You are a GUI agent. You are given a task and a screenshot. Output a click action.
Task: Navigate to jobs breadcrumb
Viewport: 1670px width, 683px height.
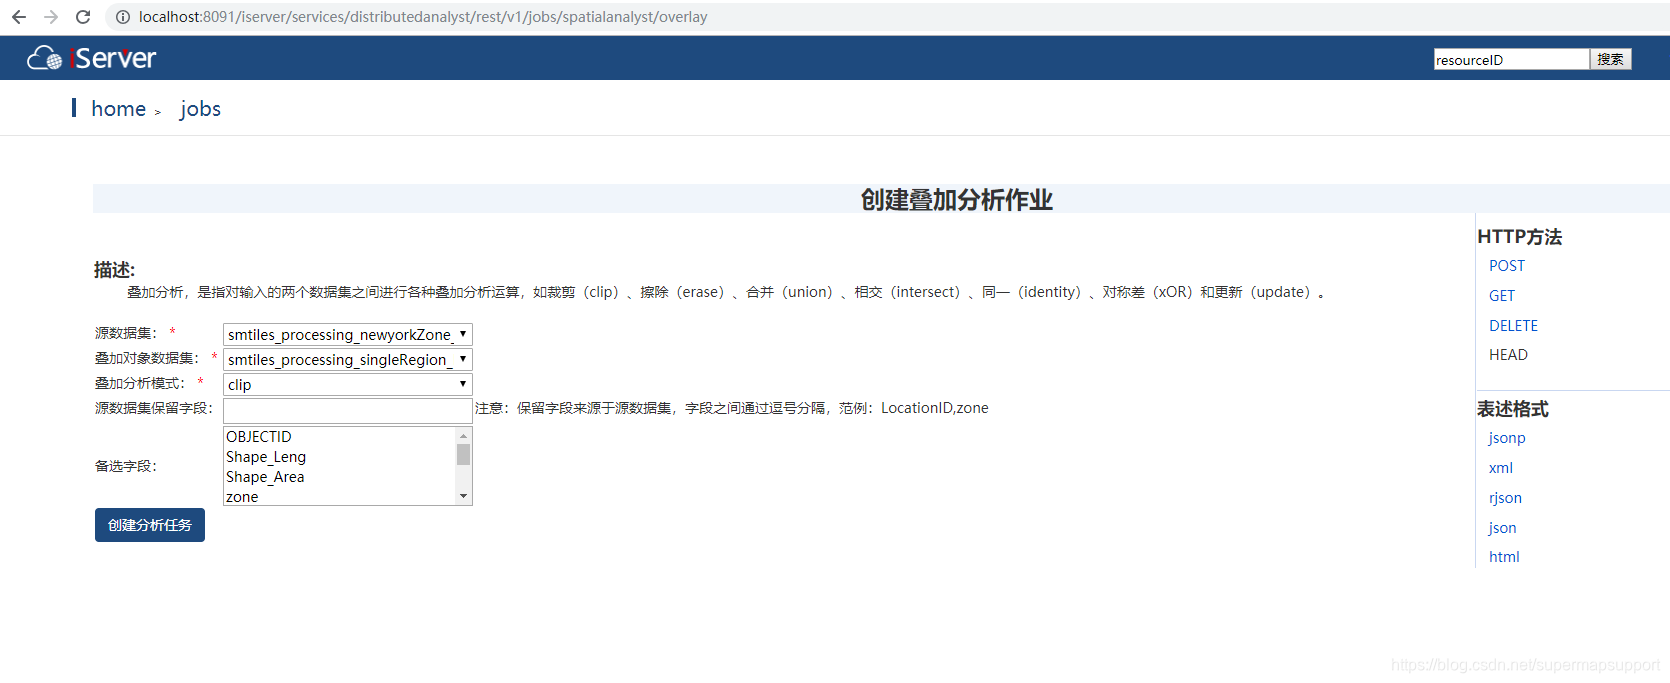(x=200, y=109)
